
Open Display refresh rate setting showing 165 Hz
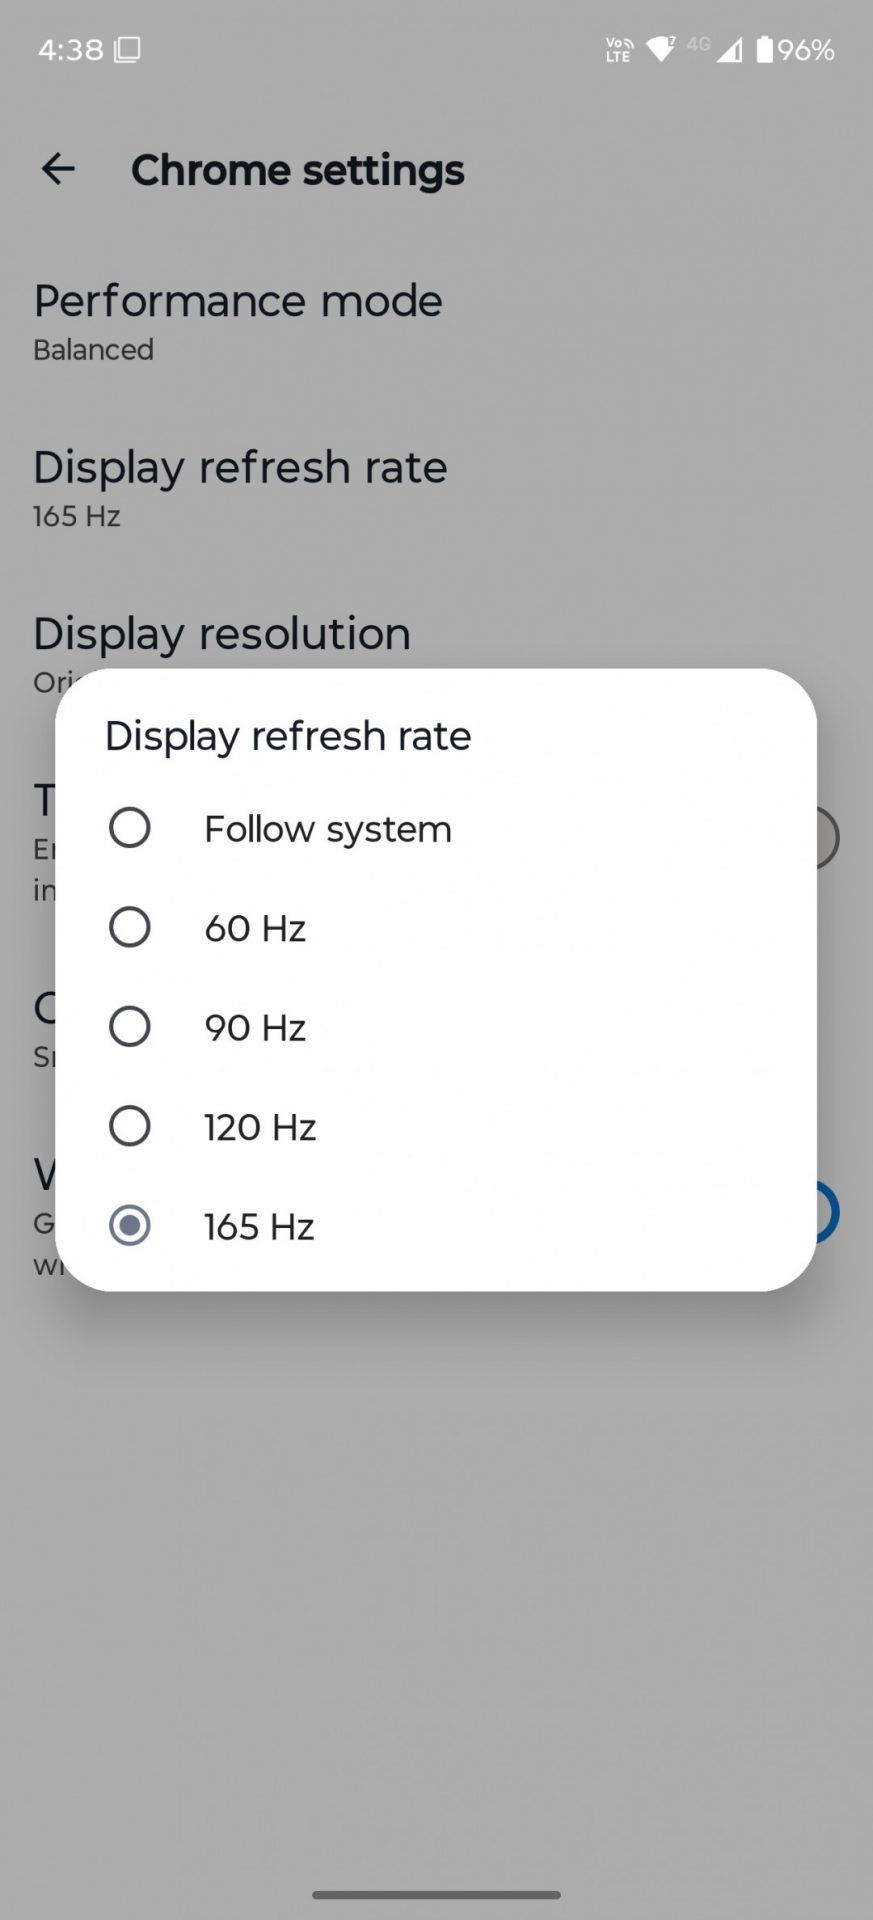240,486
